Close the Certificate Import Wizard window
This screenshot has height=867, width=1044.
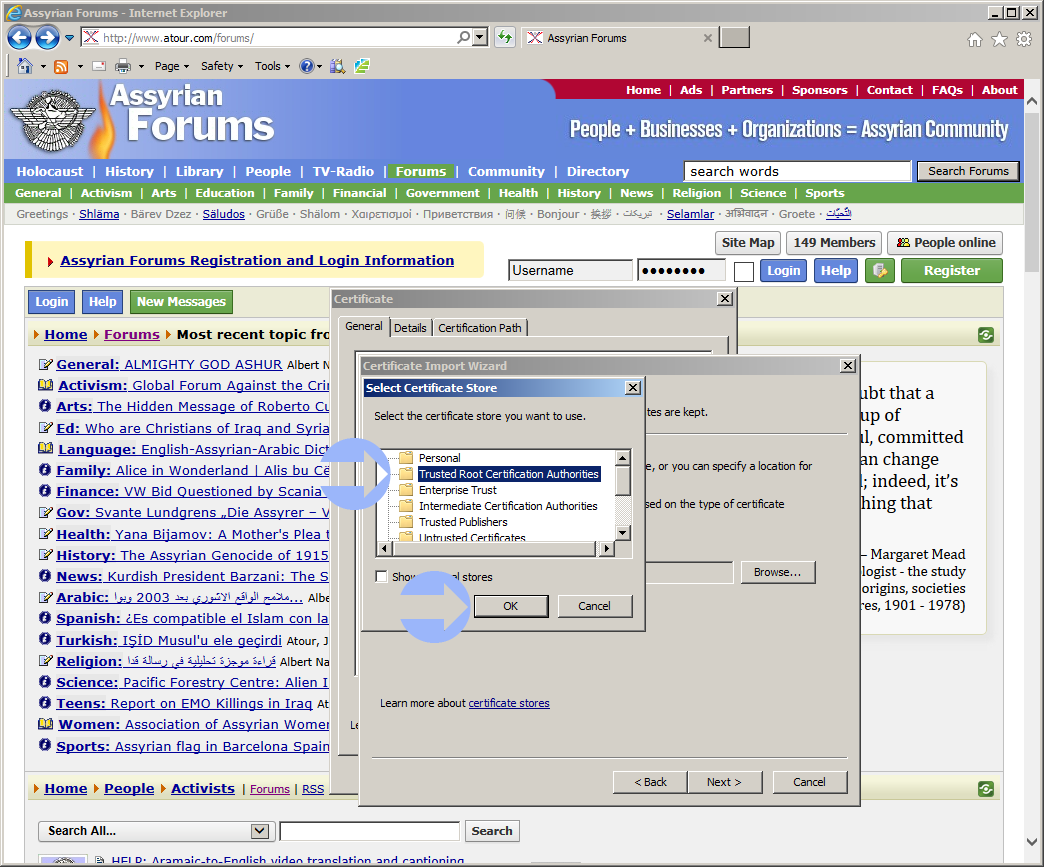pyautogui.click(x=848, y=366)
